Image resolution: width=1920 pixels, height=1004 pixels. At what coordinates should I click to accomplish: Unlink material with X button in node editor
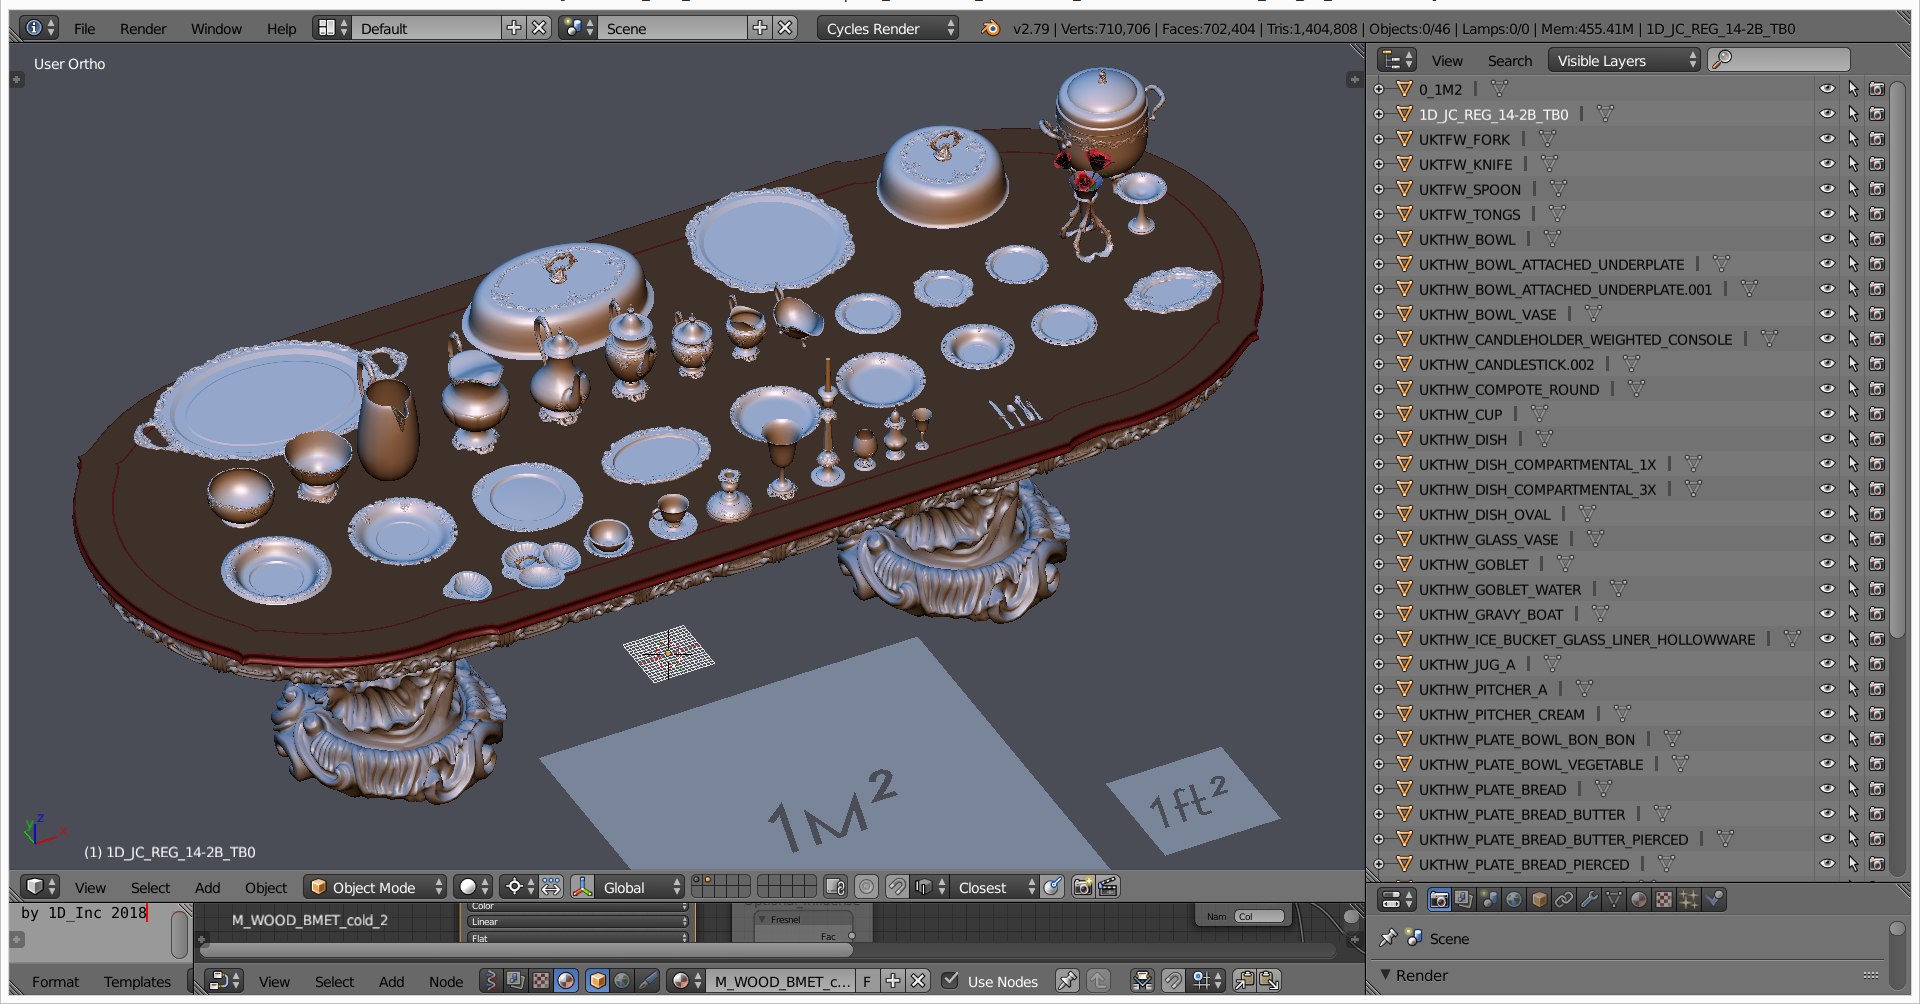click(x=918, y=981)
